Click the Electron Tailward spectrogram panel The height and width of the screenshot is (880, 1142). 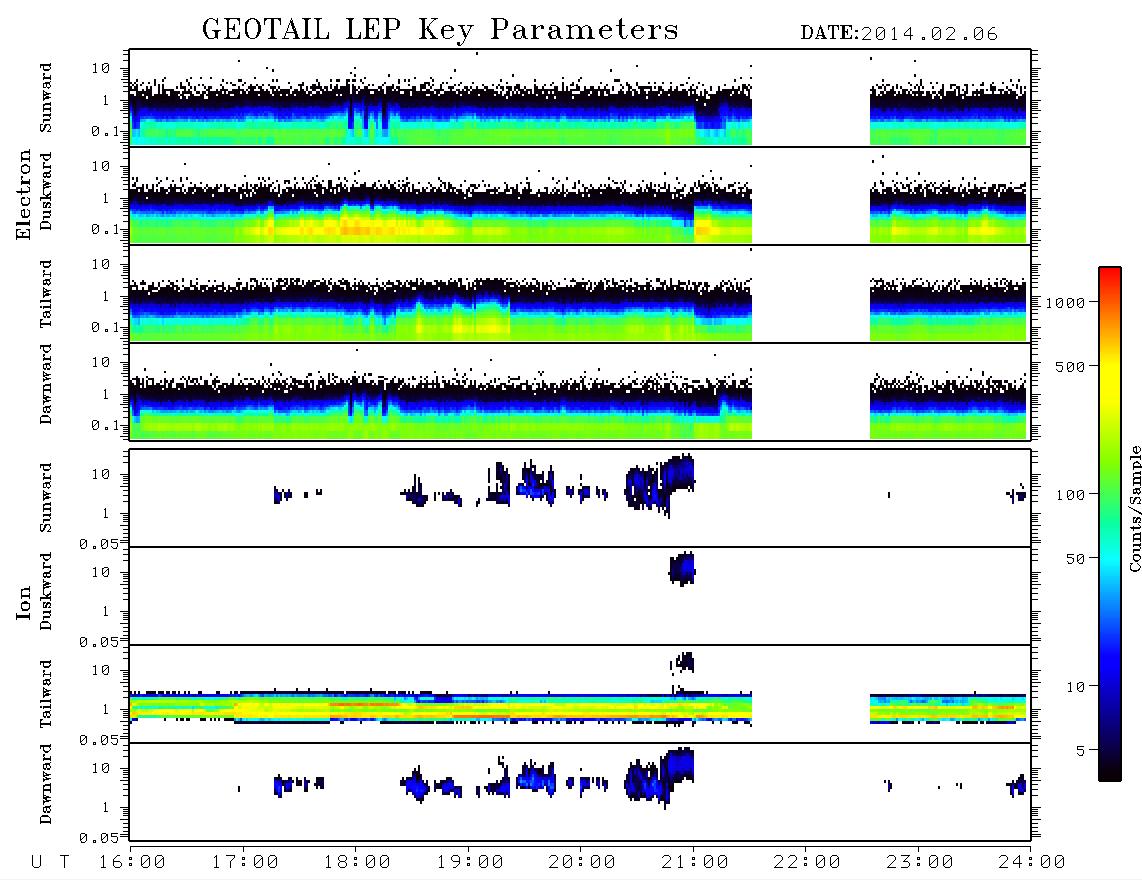[580, 294]
